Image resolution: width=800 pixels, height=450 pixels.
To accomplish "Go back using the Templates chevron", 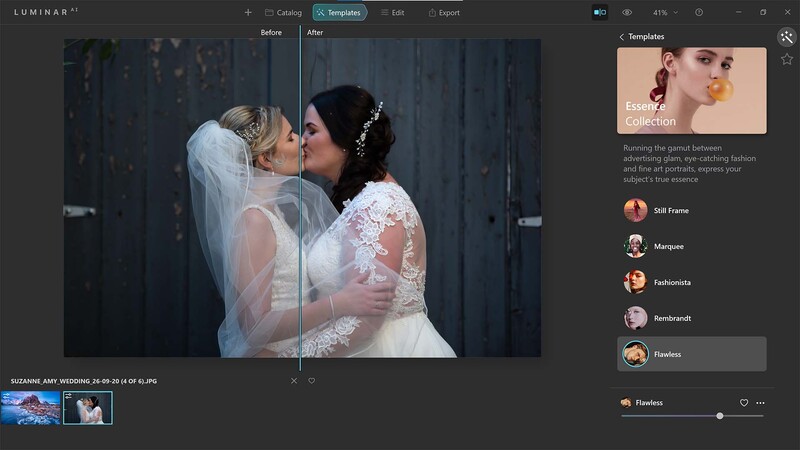I will tap(621, 37).
